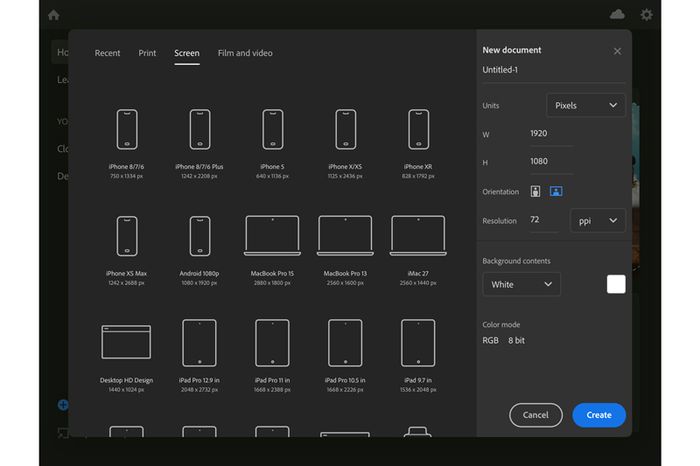700x466 pixels.
Task: Open the Units Pixels dropdown
Action: click(586, 105)
